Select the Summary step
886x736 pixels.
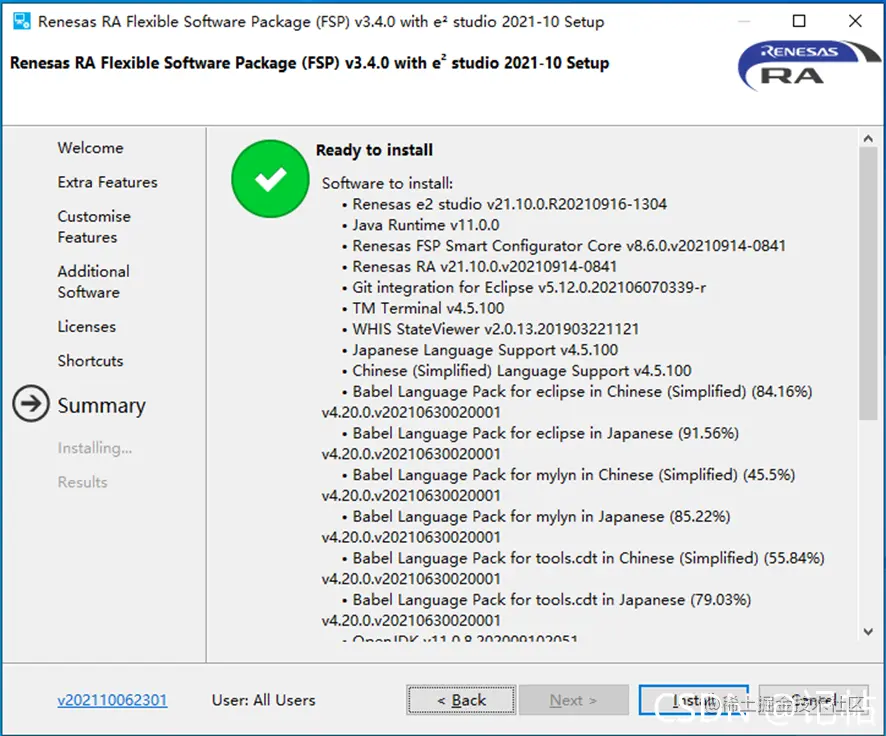[102, 405]
